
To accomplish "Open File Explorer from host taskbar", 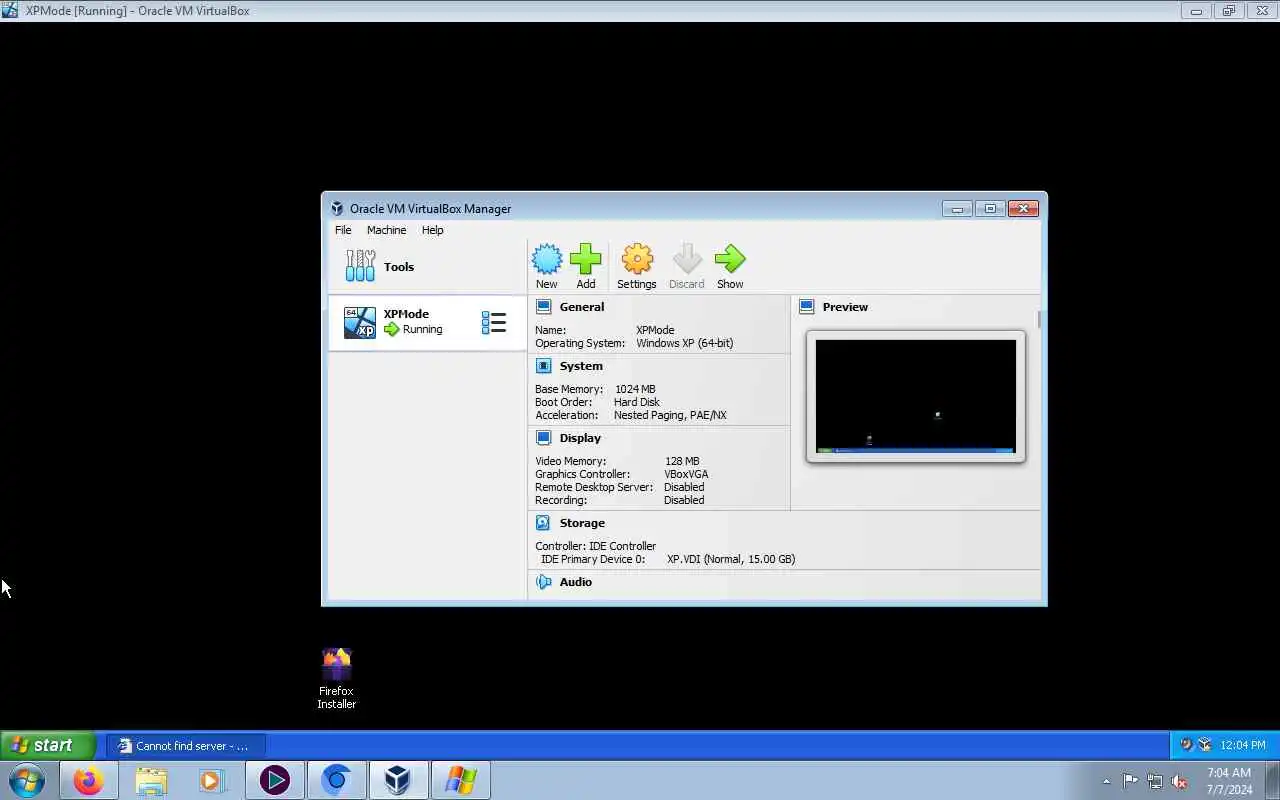I will pos(151,780).
